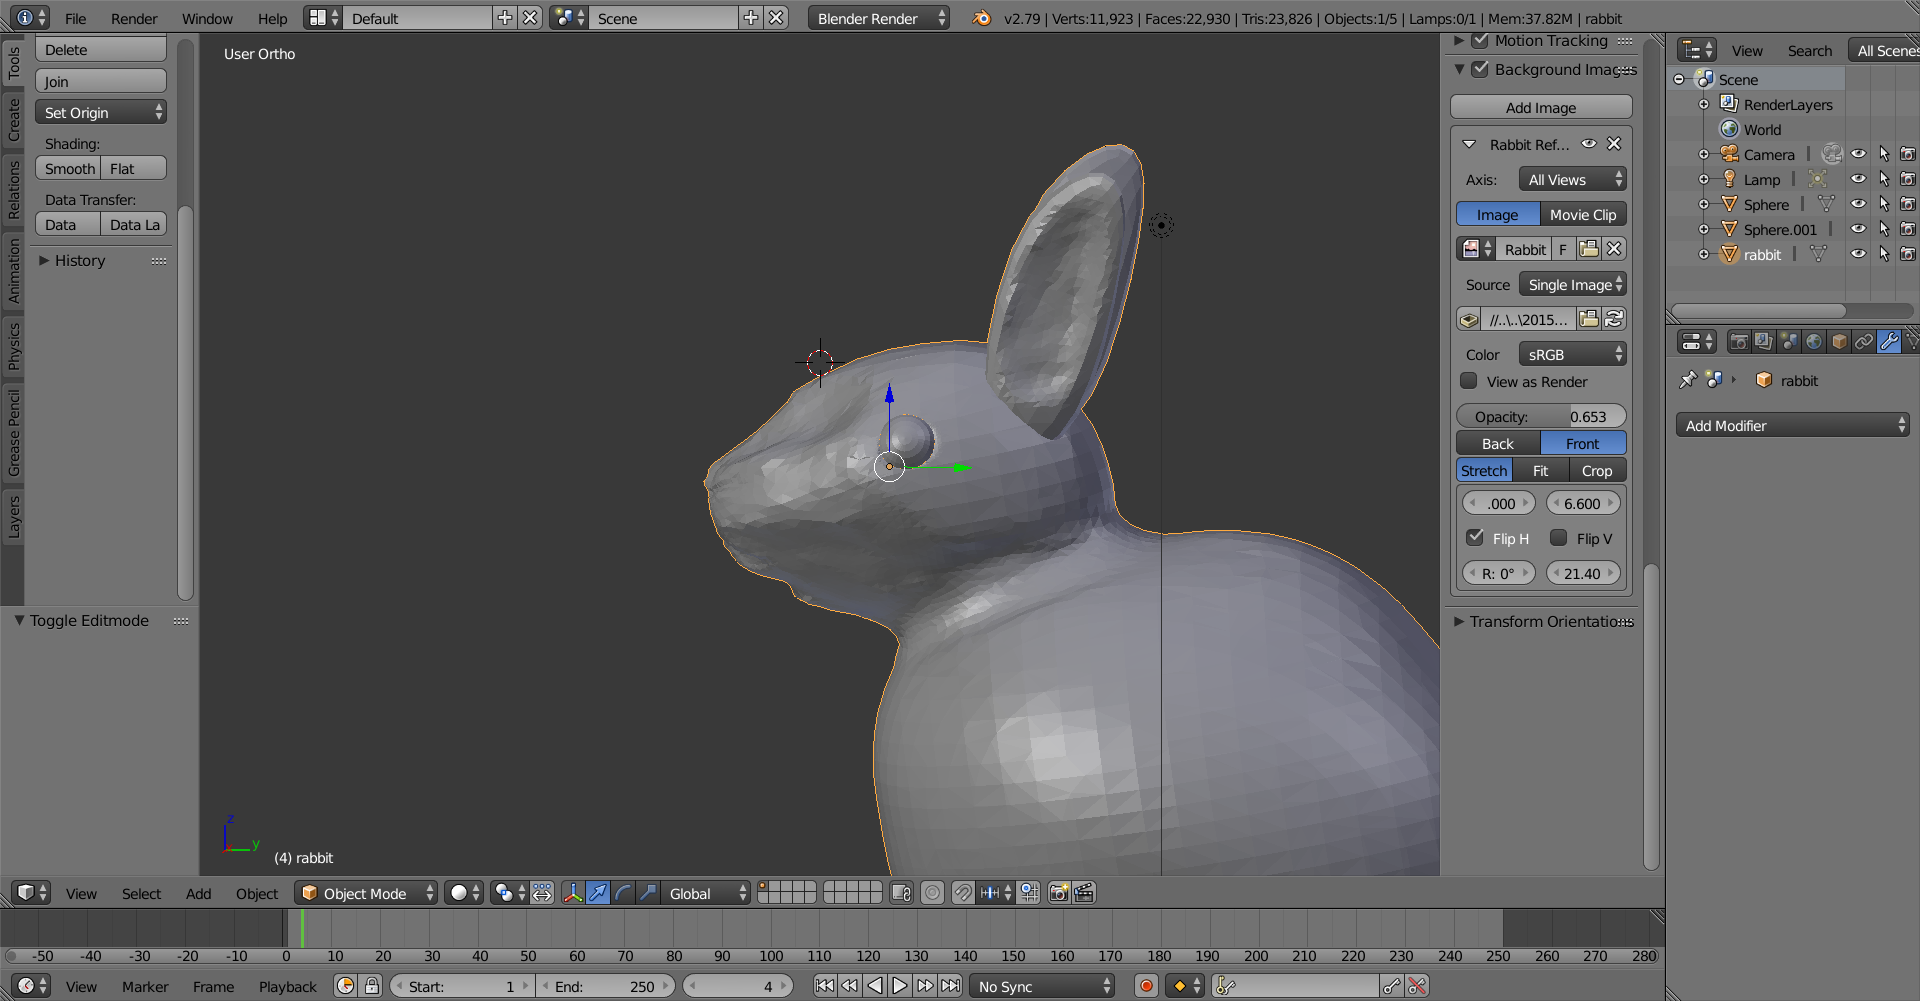1920x1001 pixels.
Task: Open the Set Origin dropdown
Action: 101,112
